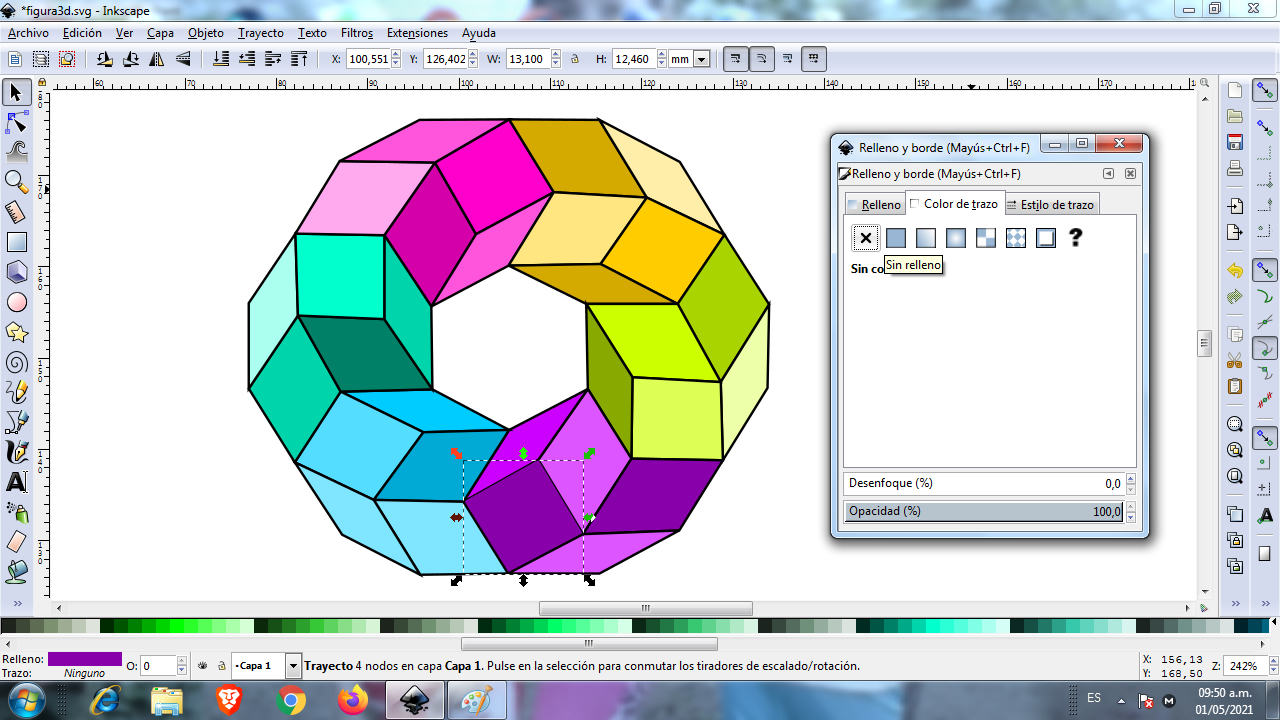Image resolution: width=1280 pixels, height=720 pixels.
Task: Toggle scale rounded corners option
Action: (x=761, y=59)
